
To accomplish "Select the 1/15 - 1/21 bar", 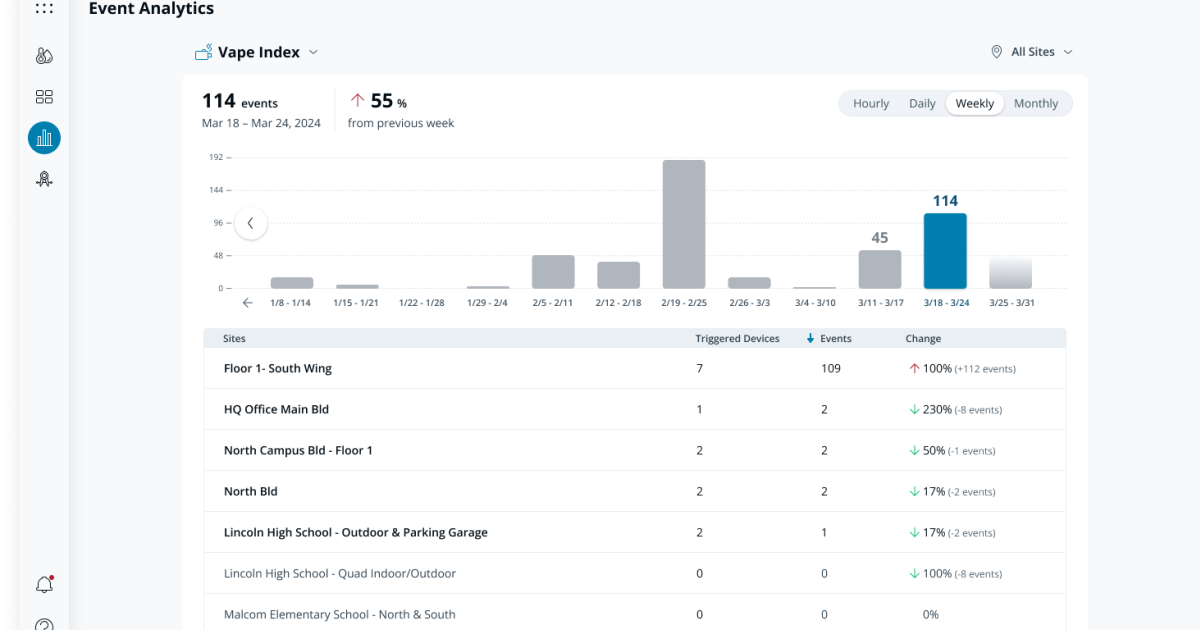I will 357,287.
